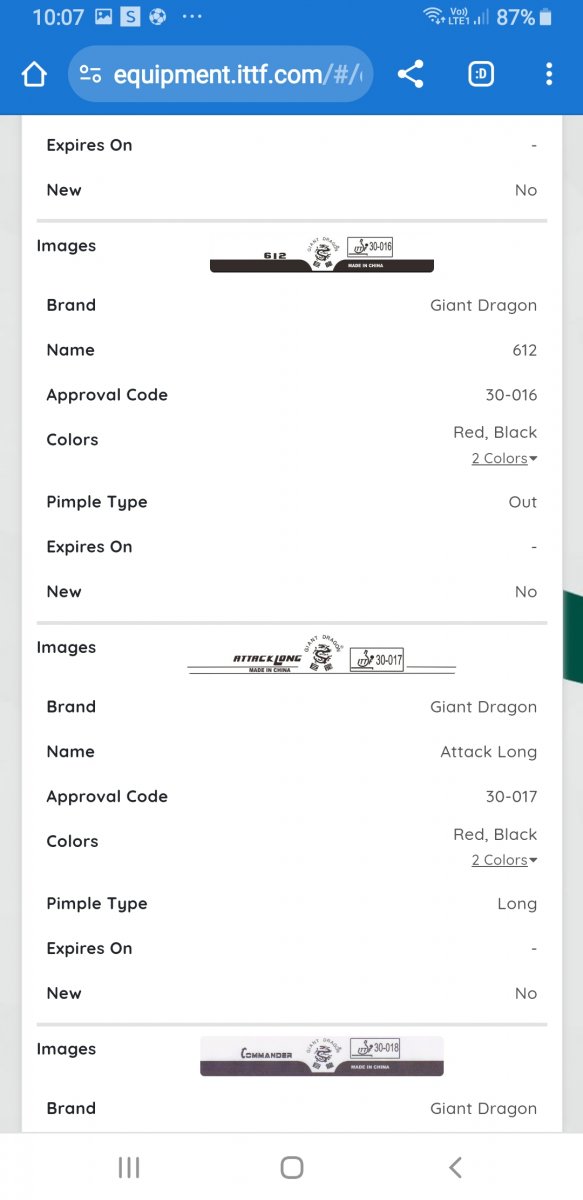Tap the share icon
The width and height of the screenshot is (583, 1200).
[410, 74]
